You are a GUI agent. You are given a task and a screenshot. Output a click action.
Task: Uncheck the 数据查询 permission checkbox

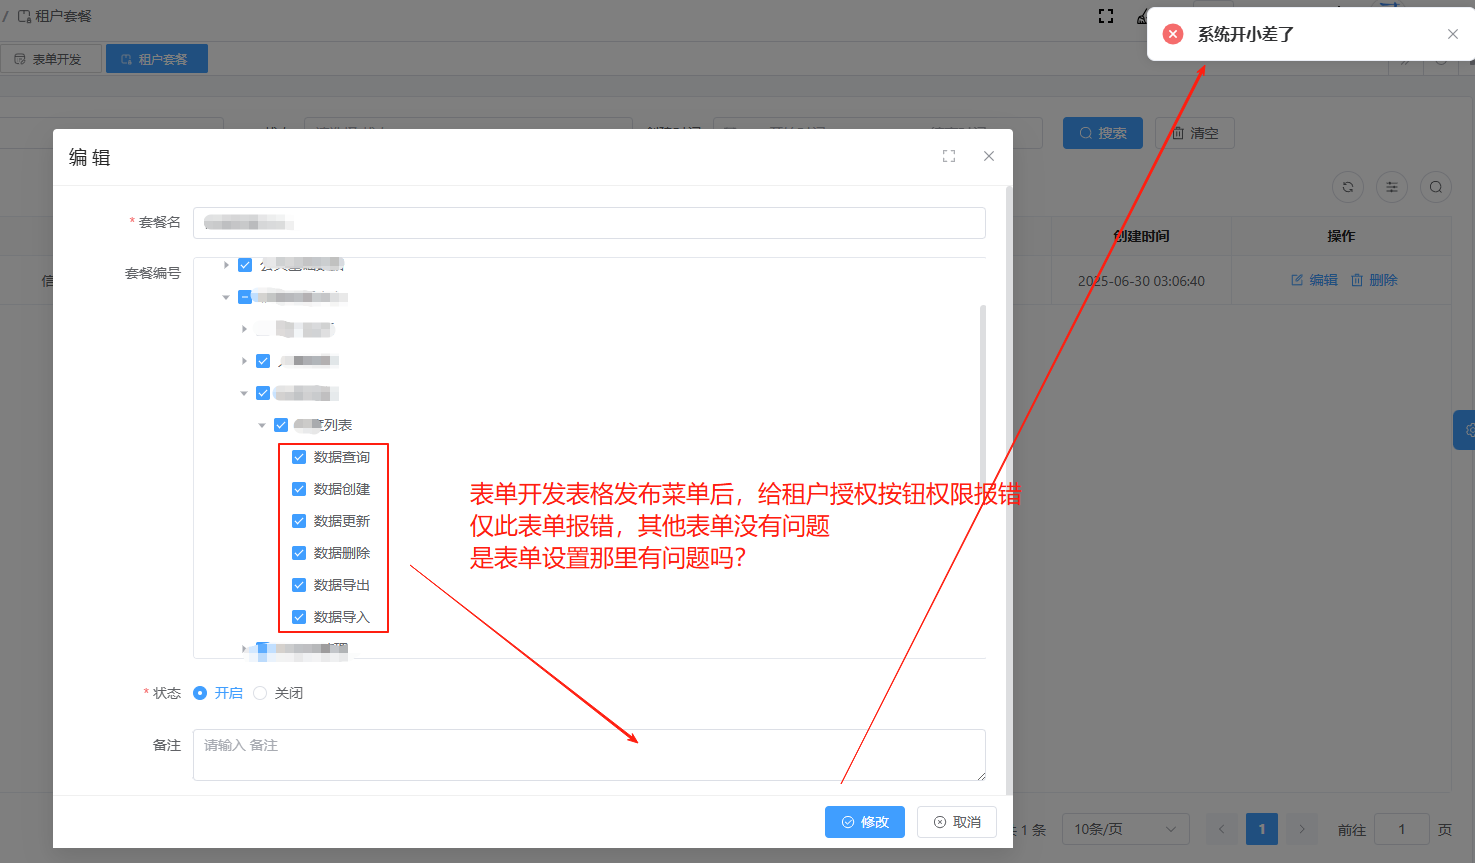299,457
